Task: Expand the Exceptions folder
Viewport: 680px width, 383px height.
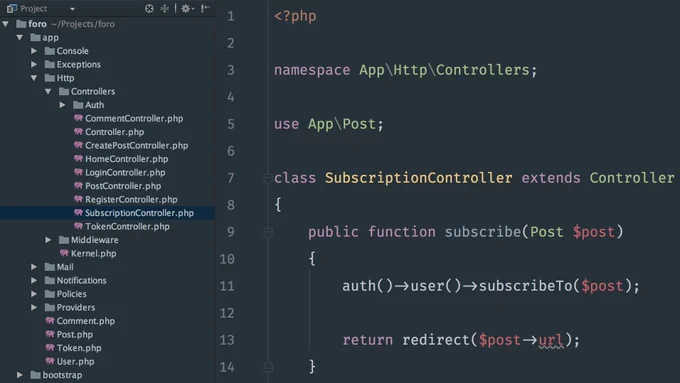Action: 34,64
